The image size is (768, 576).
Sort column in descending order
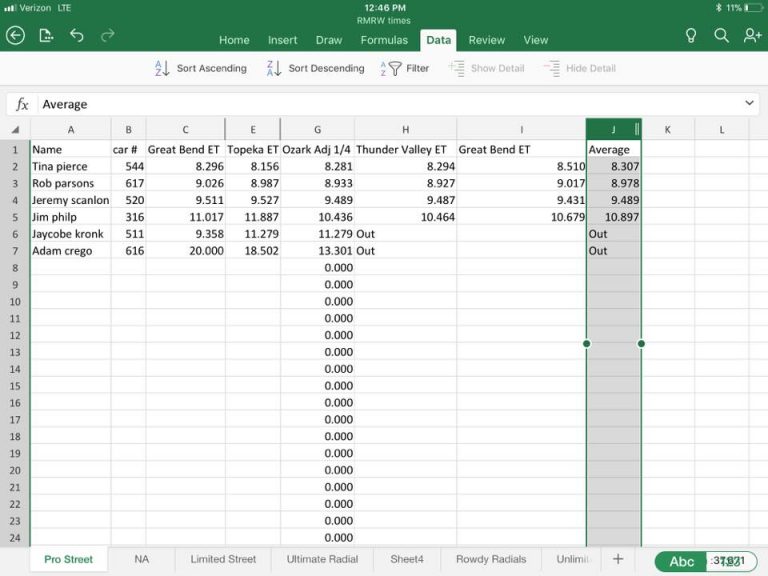click(x=315, y=68)
